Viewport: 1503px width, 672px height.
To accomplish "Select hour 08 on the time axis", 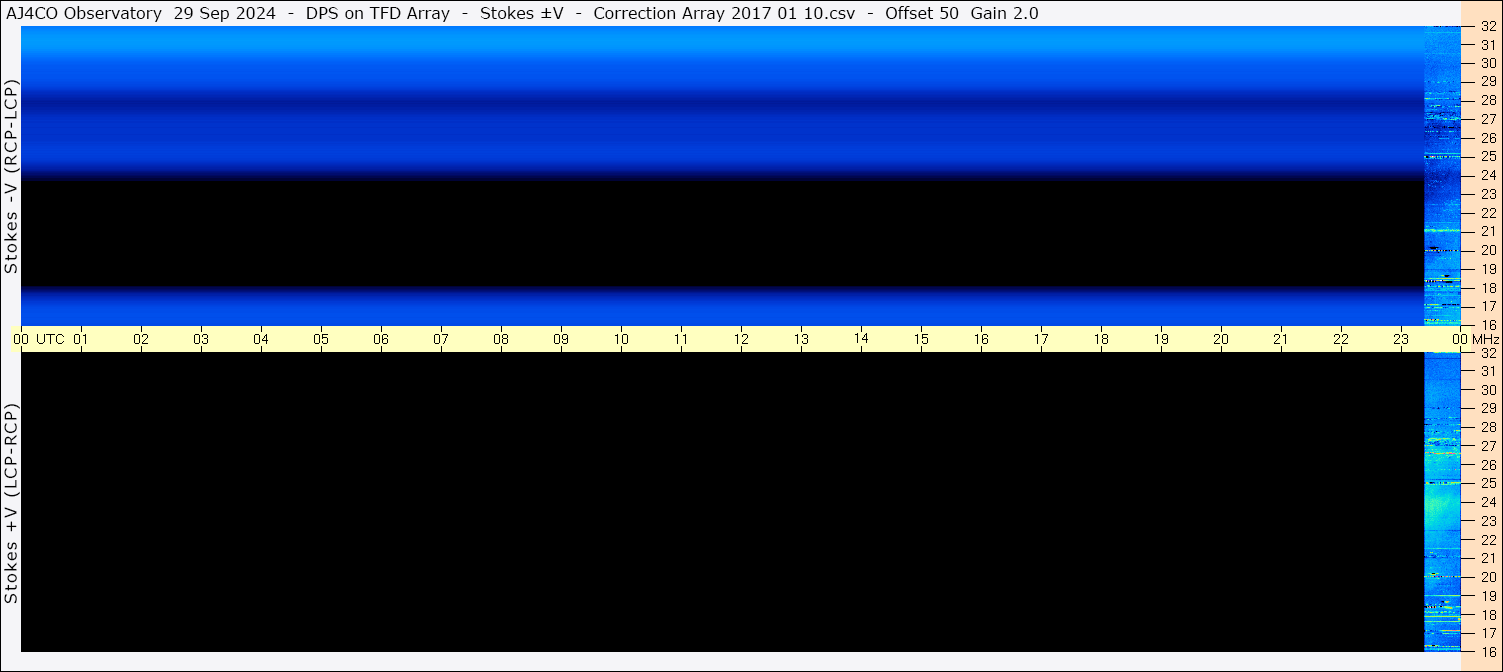I will 501,339.
